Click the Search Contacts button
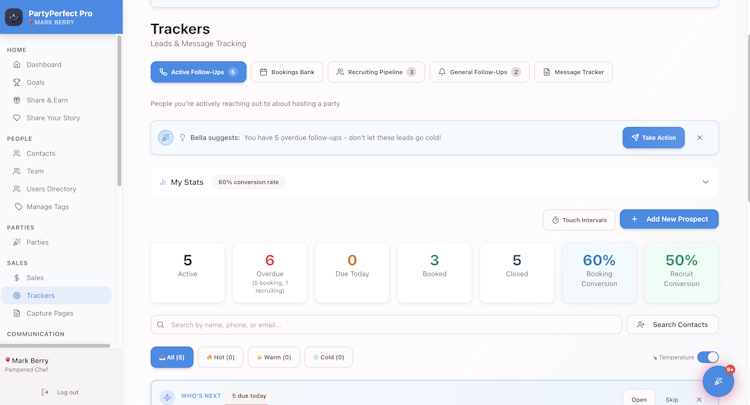The width and height of the screenshot is (750, 405). (672, 325)
